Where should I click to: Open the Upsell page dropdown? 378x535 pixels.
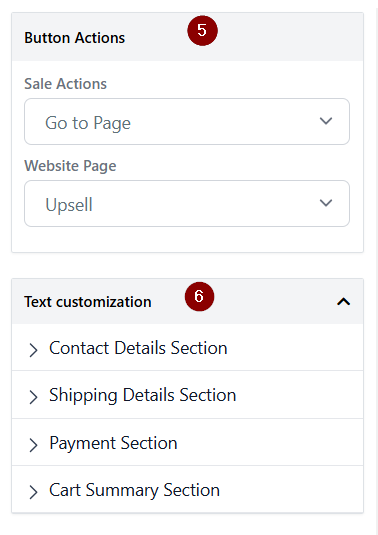[x=187, y=203]
